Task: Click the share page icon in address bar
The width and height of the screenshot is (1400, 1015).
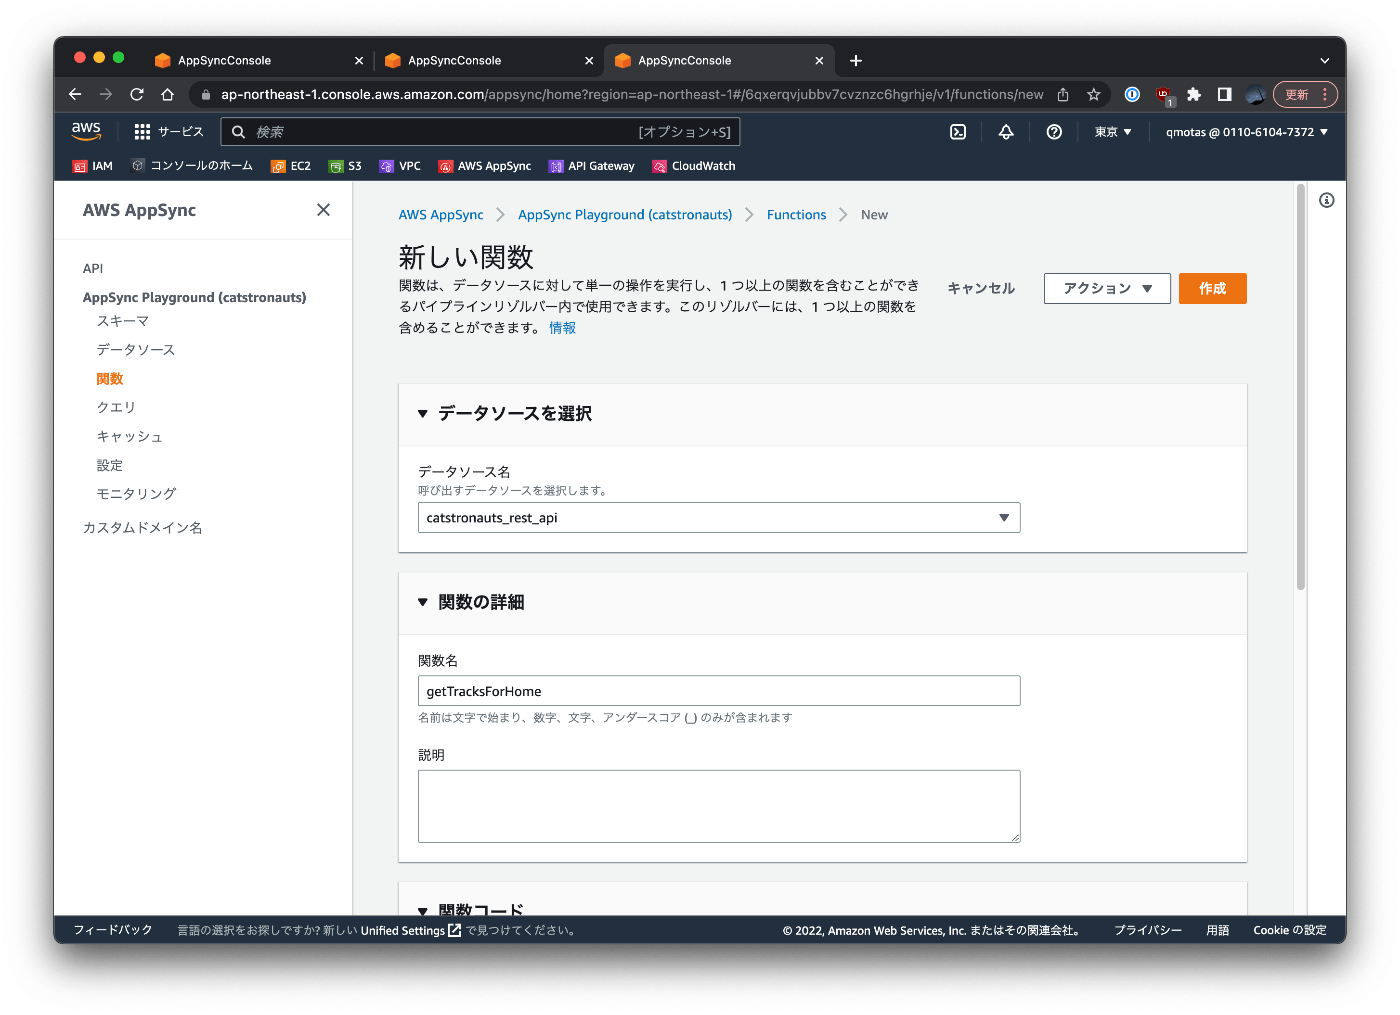Action: point(1063,95)
